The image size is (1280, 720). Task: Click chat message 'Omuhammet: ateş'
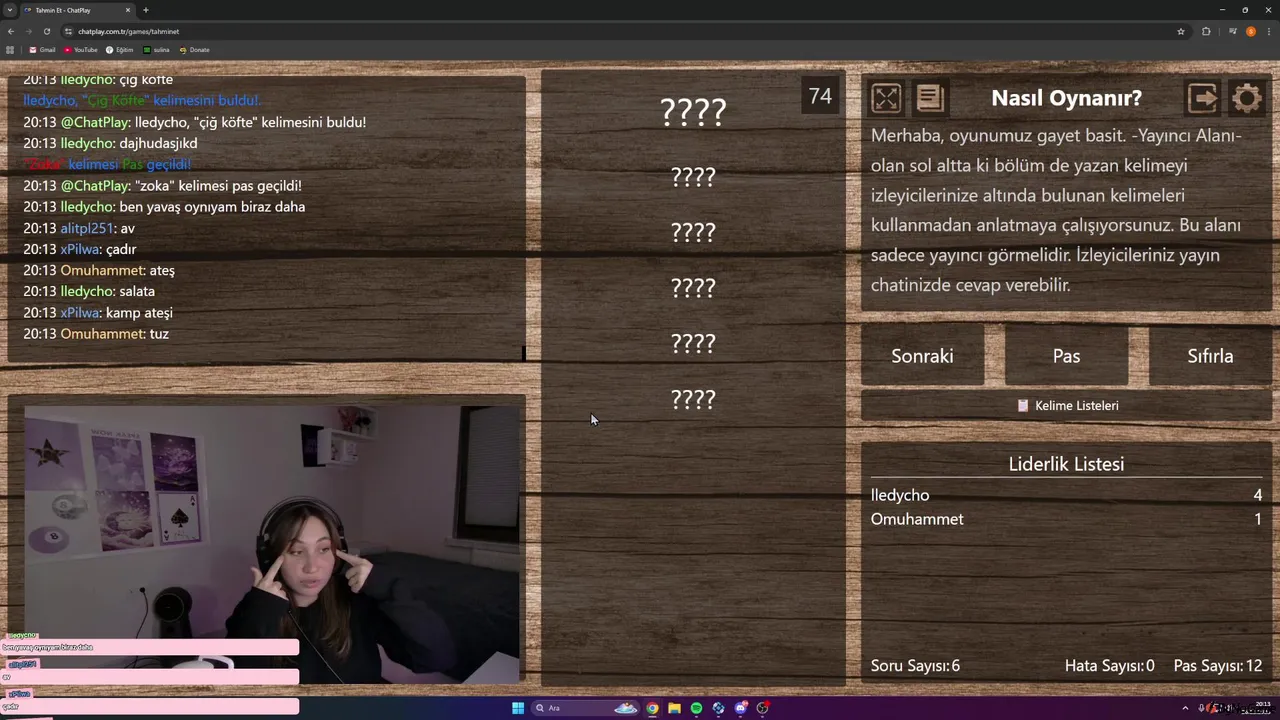[x=99, y=270]
